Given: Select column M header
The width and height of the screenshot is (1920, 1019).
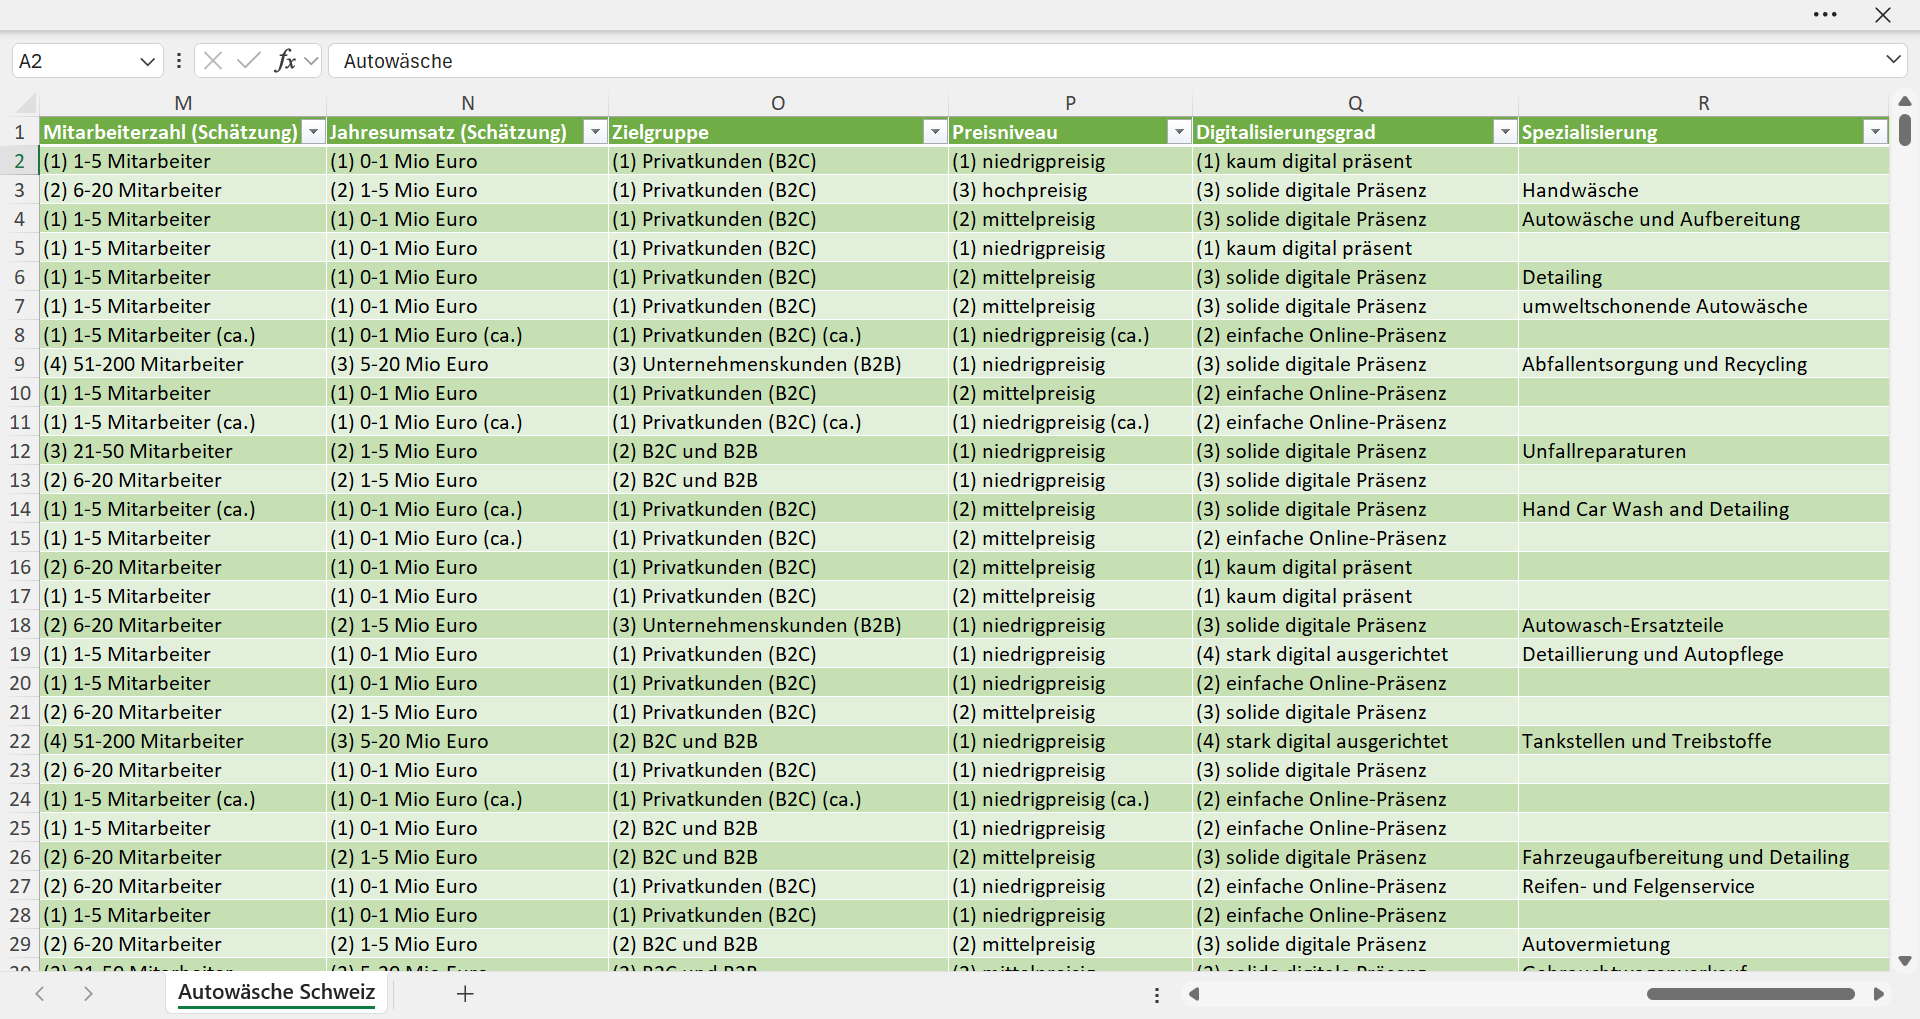Looking at the screenshot, I should (x=183, y=103).
